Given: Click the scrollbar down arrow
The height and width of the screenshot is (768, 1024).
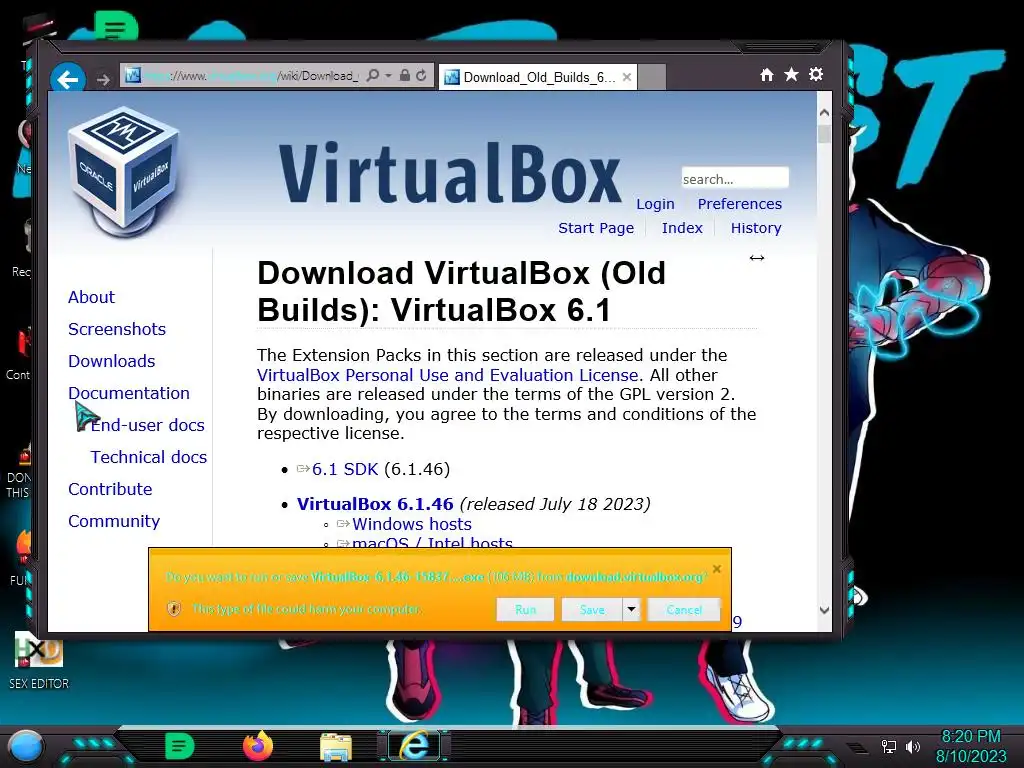Looking at the screenshot, I should click(824, 610).
